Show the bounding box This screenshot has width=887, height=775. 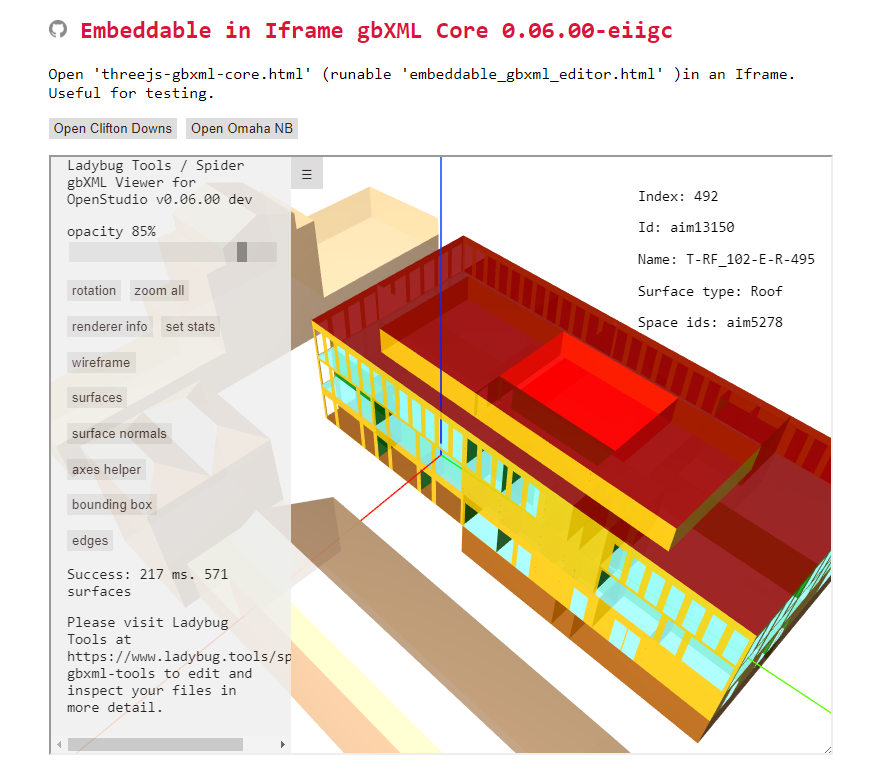111,504
